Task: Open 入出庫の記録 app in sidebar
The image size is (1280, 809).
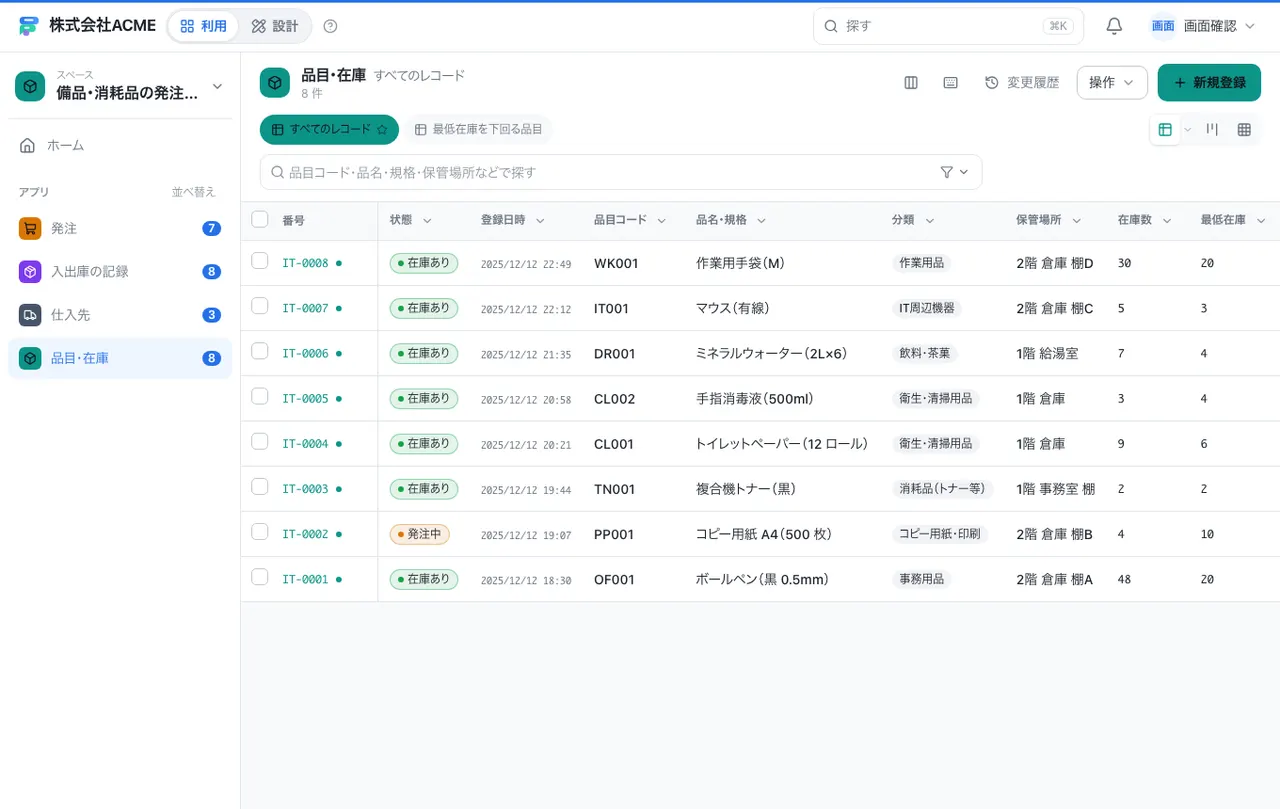Action: 120,271
